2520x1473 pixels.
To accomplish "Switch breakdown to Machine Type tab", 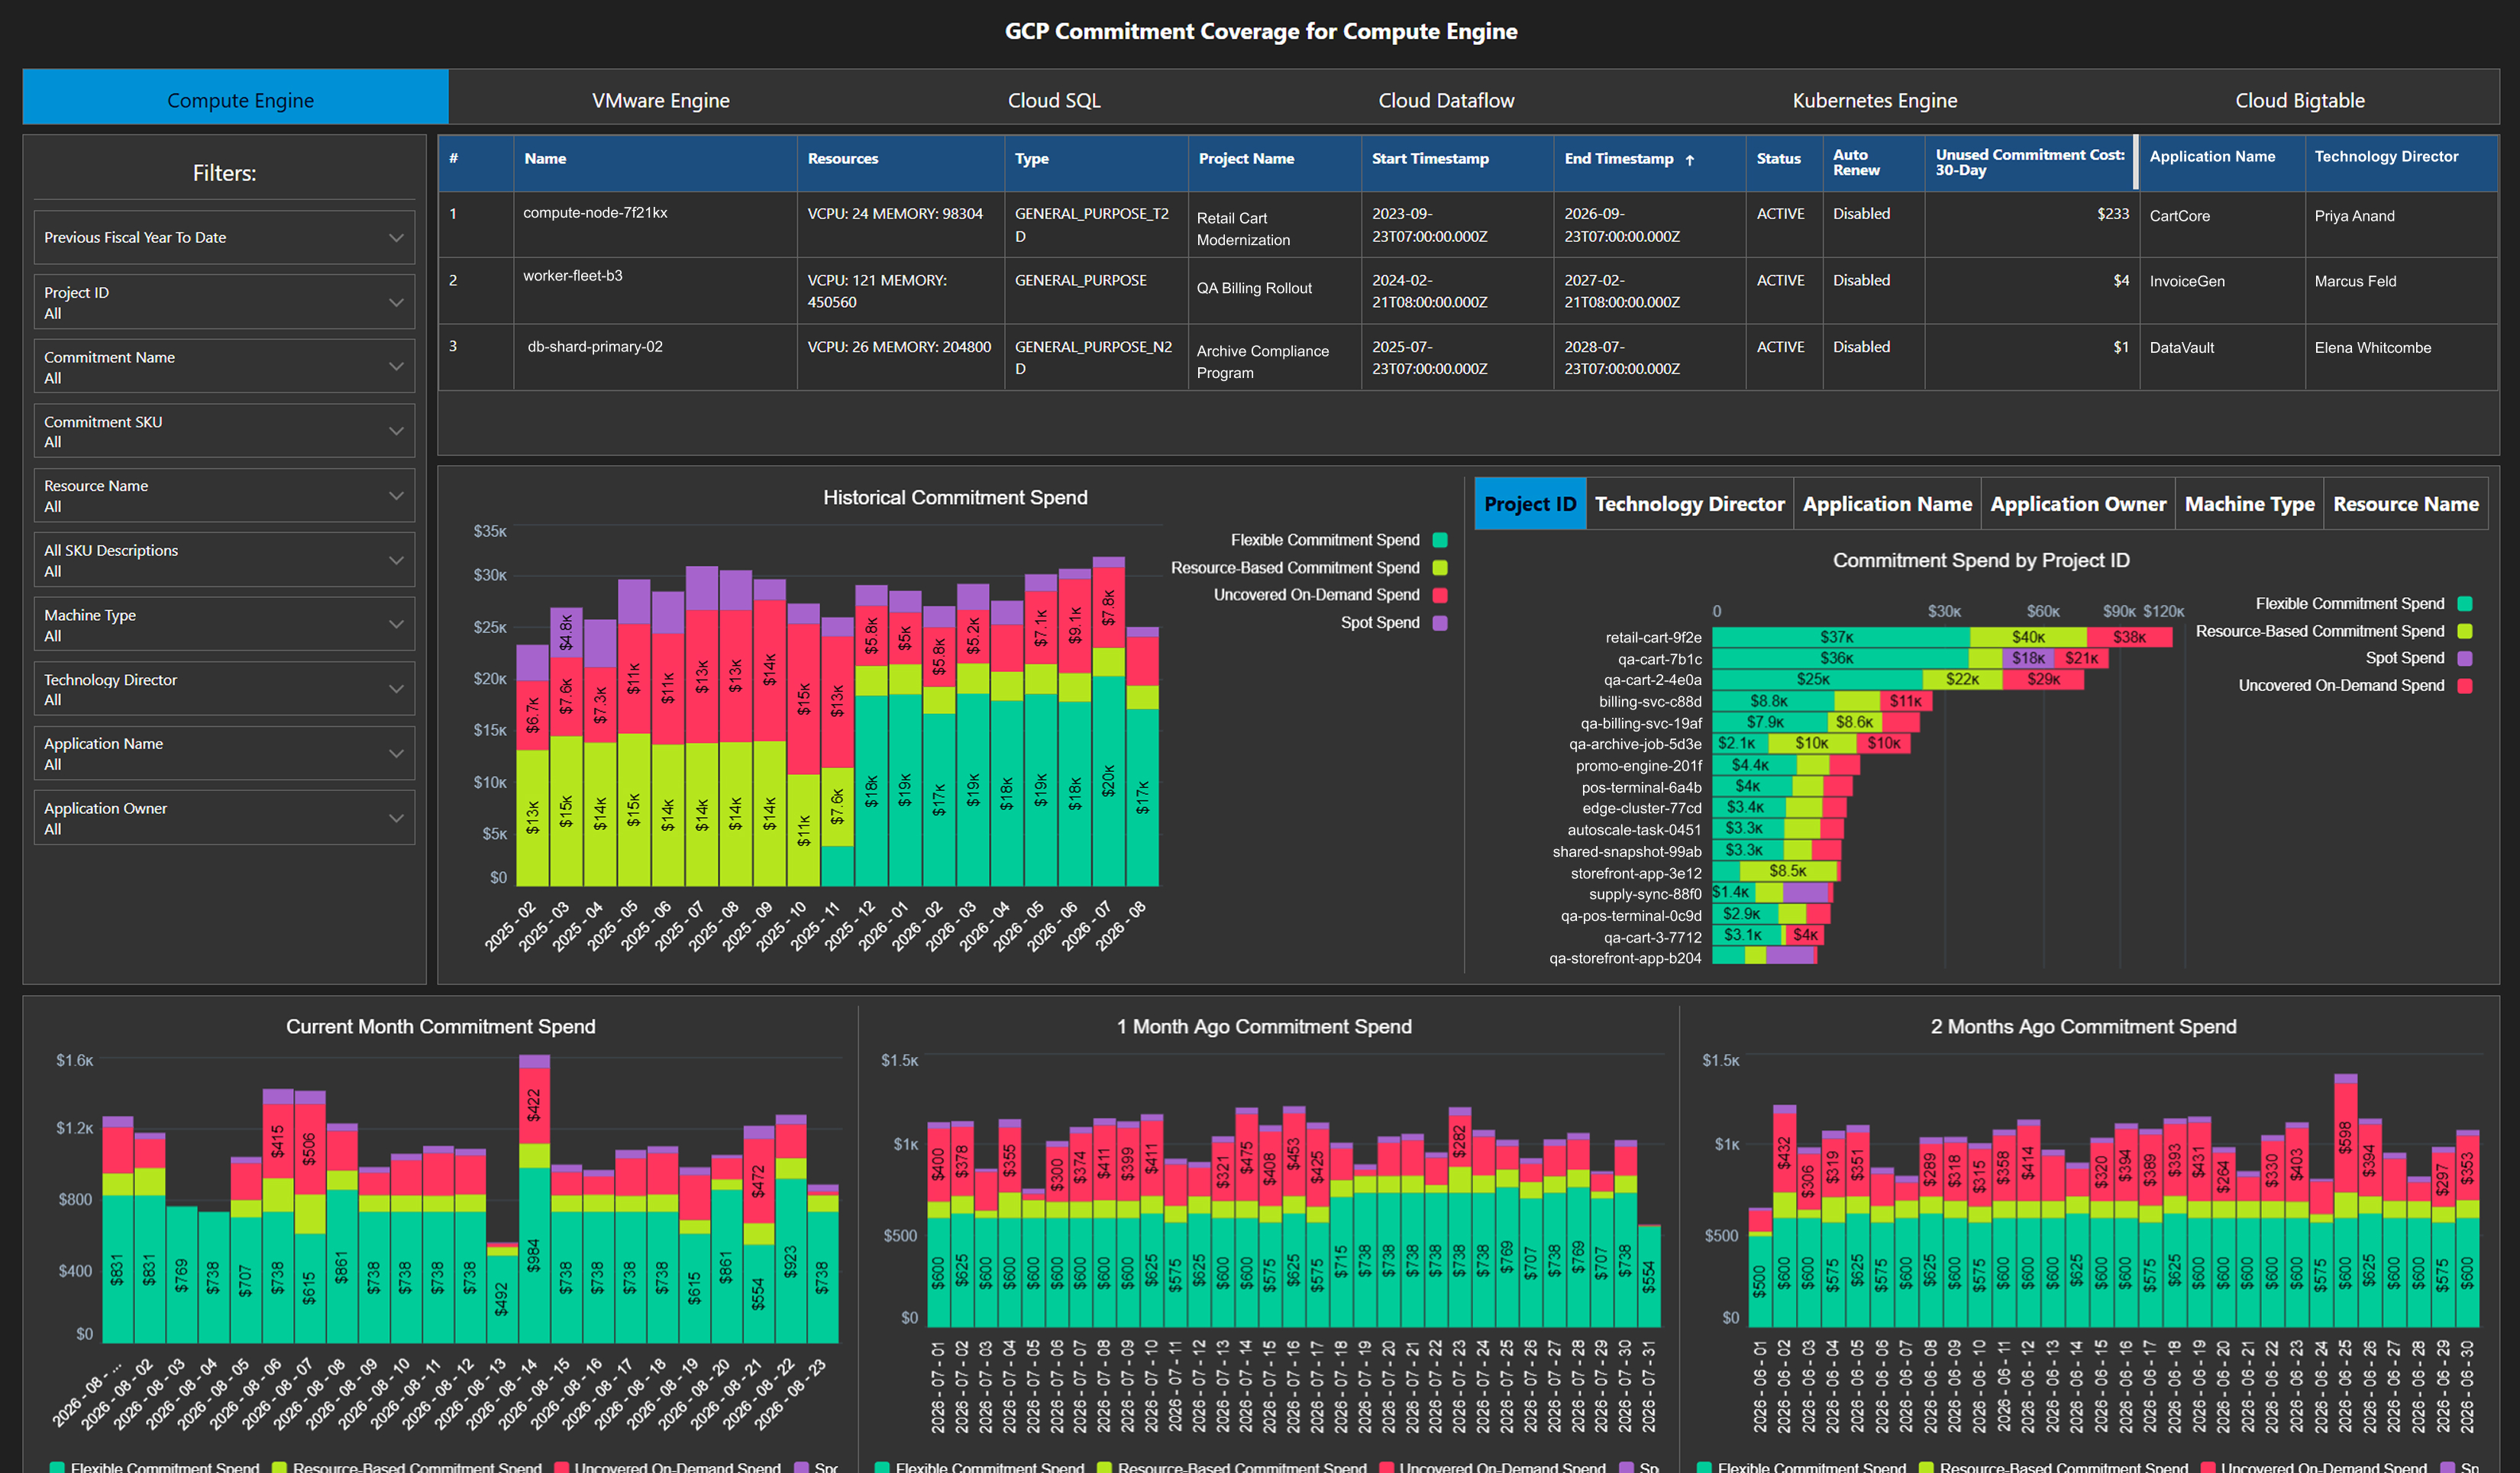I will pyautogui.click(x=2249, y=504).
